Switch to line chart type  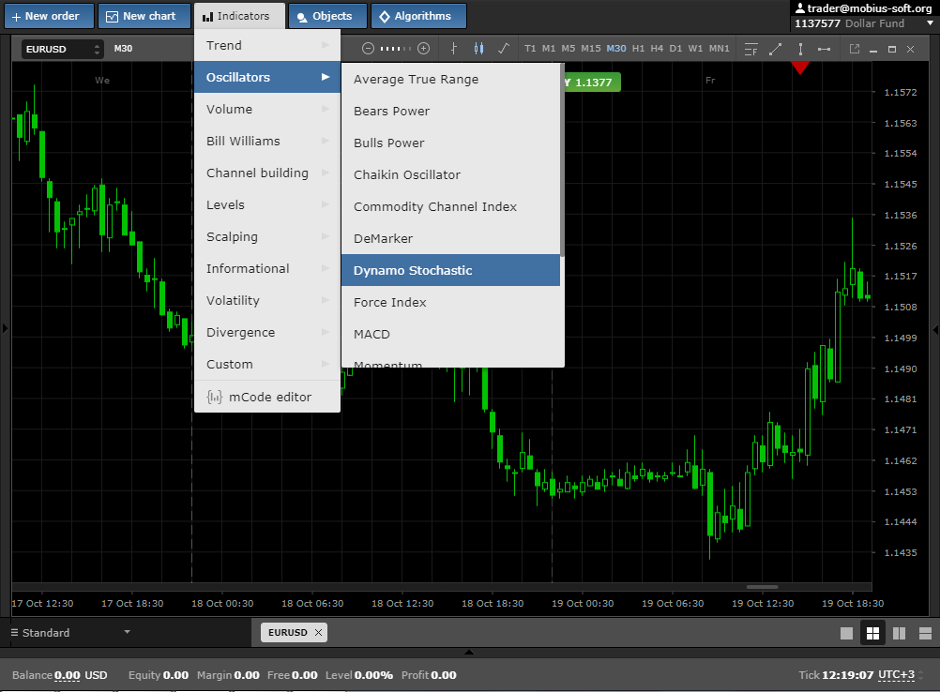click(x=504, y=49)
